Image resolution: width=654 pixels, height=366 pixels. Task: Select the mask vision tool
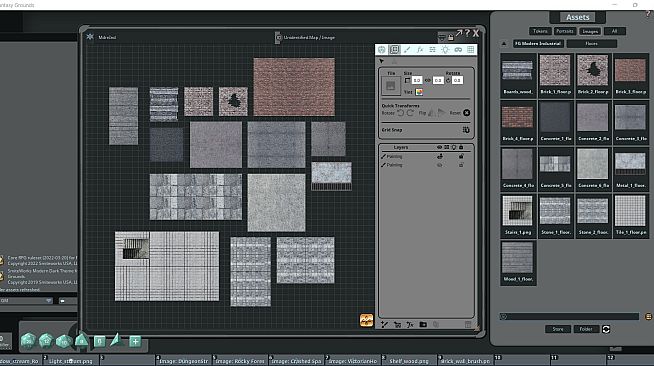(x=458, y=50)
